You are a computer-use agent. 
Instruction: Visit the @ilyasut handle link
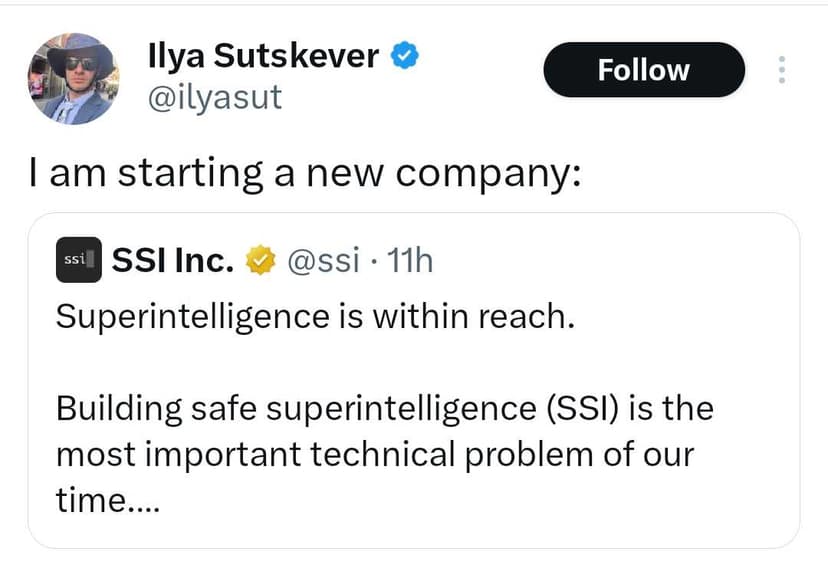(215, 97)
